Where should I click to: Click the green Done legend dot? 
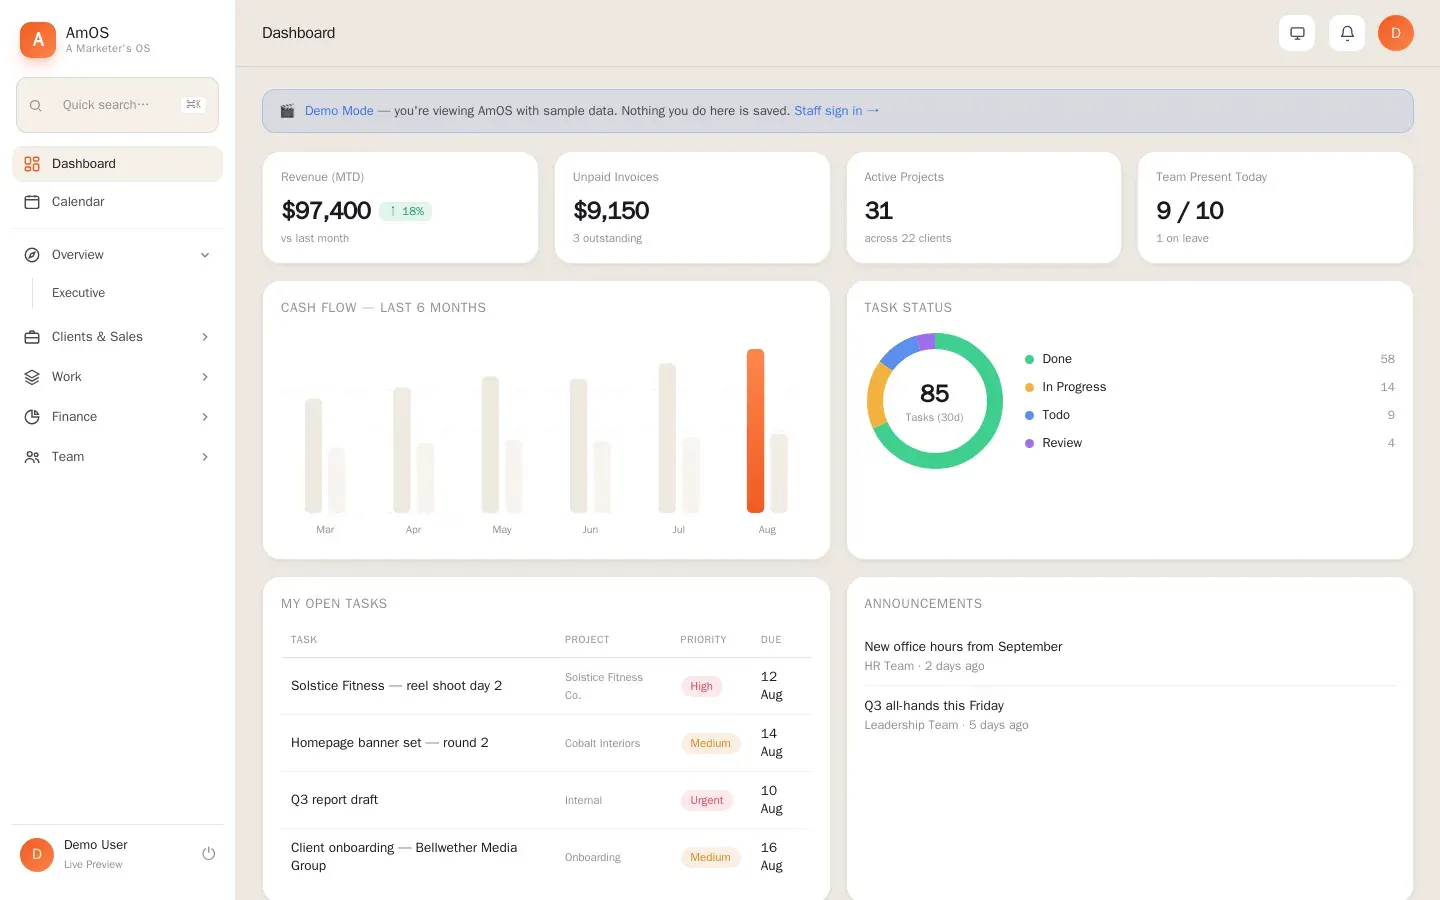point(1029,359)
